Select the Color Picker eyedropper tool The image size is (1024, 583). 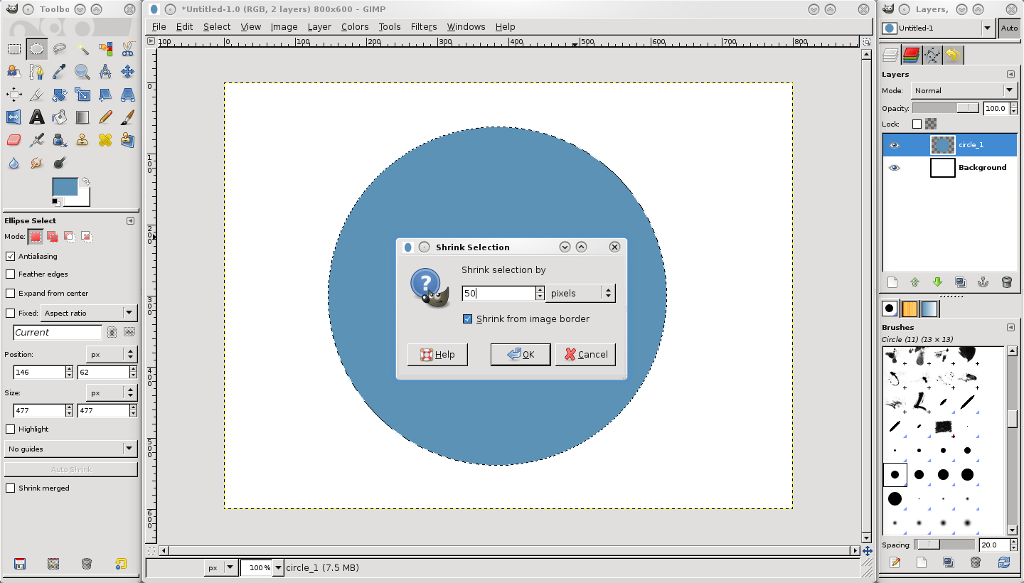pos(59,72)
